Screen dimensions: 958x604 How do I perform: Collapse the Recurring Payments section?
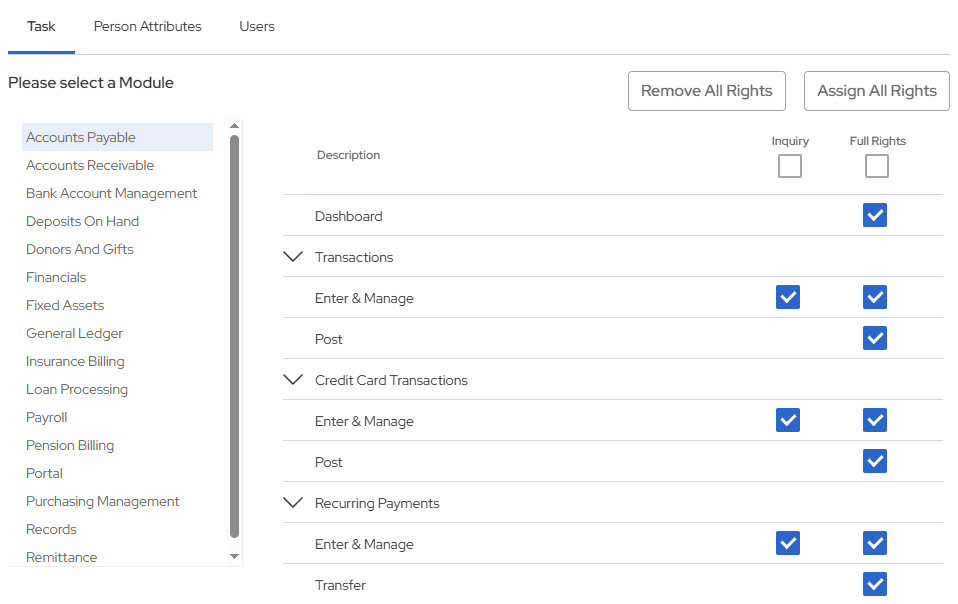[293, 503]
